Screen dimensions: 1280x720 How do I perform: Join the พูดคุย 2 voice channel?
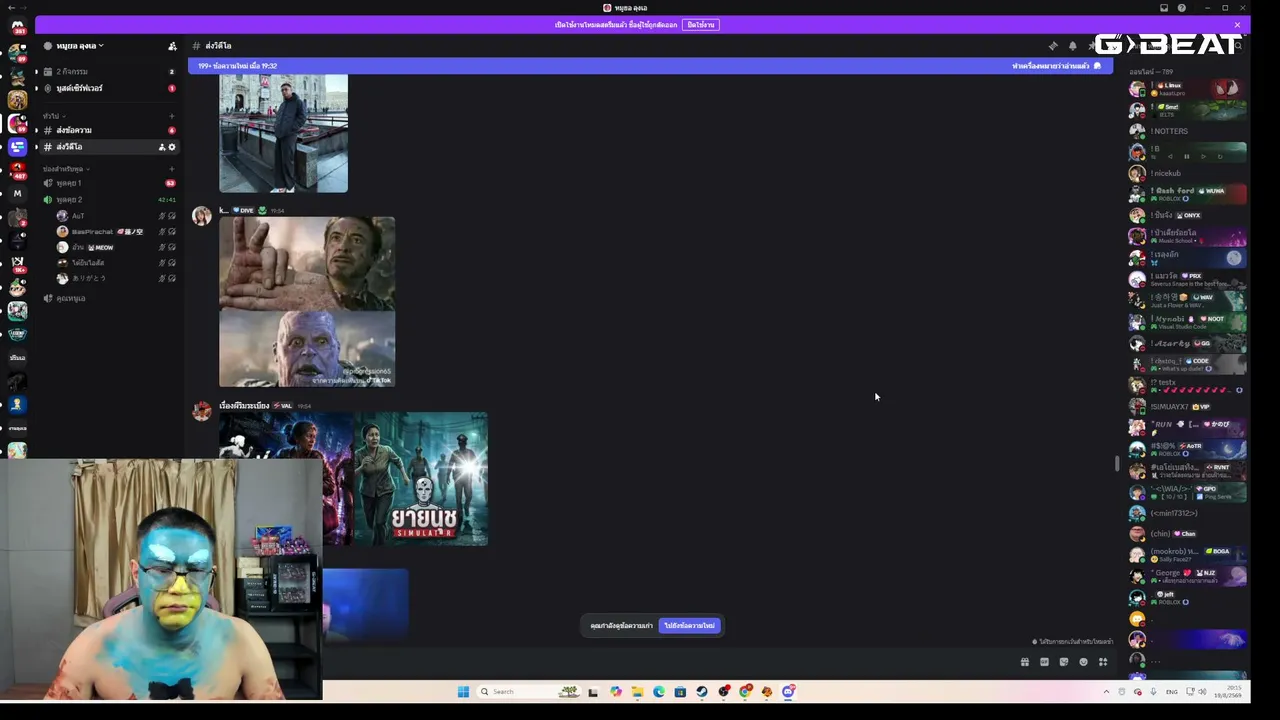pos(109,200)
